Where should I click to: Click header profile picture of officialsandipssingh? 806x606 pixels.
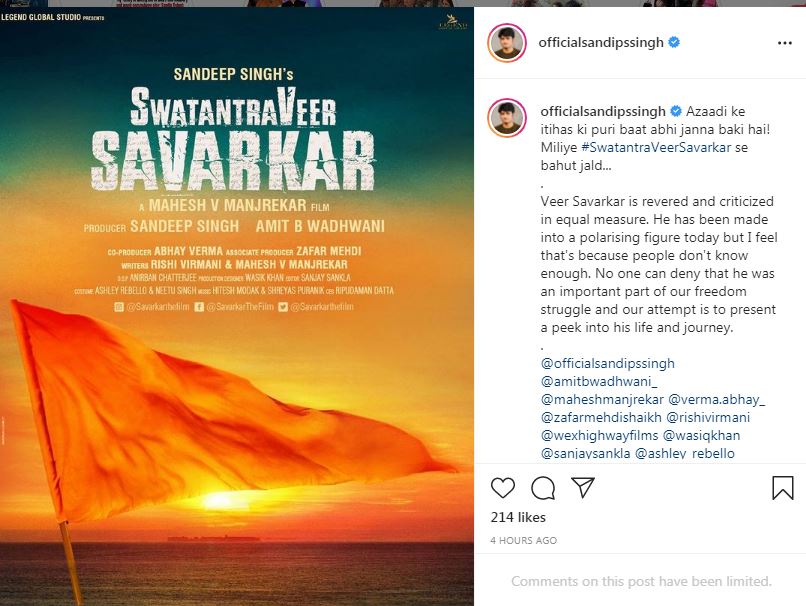click(507, 43)
